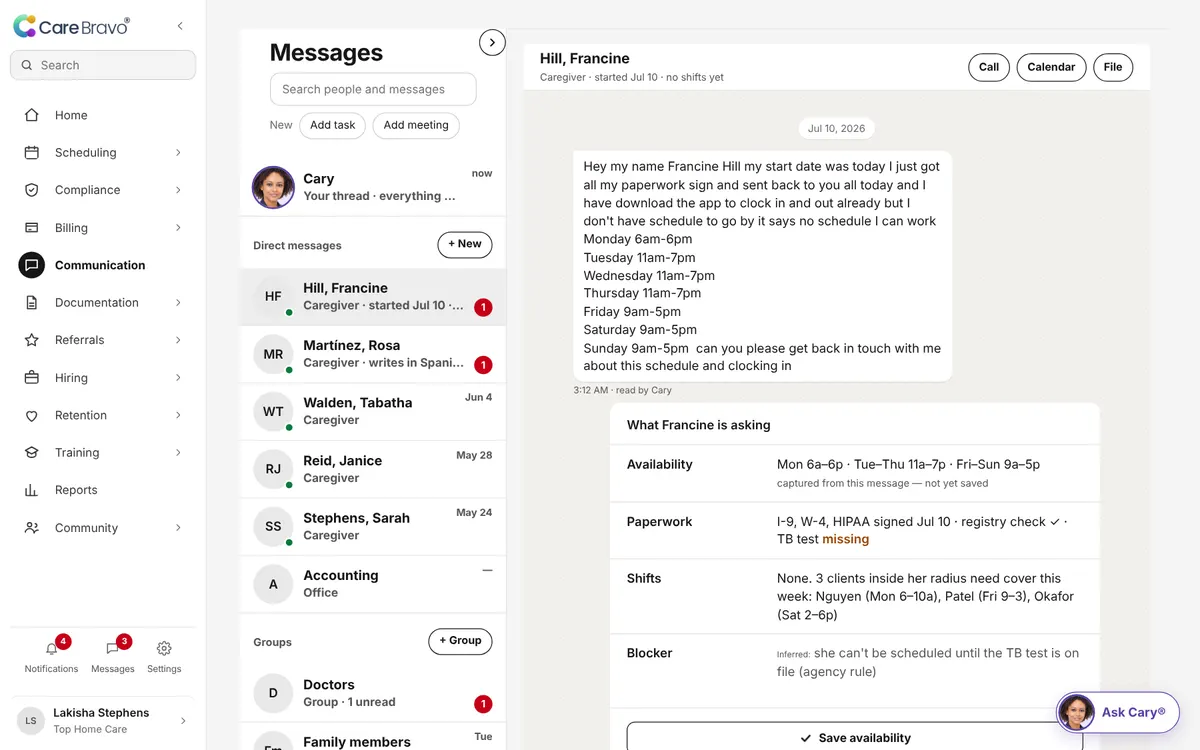Click the Compliance shield icon
The image size is (1200, 750).
pyautogui.click(x=32, y=190)
